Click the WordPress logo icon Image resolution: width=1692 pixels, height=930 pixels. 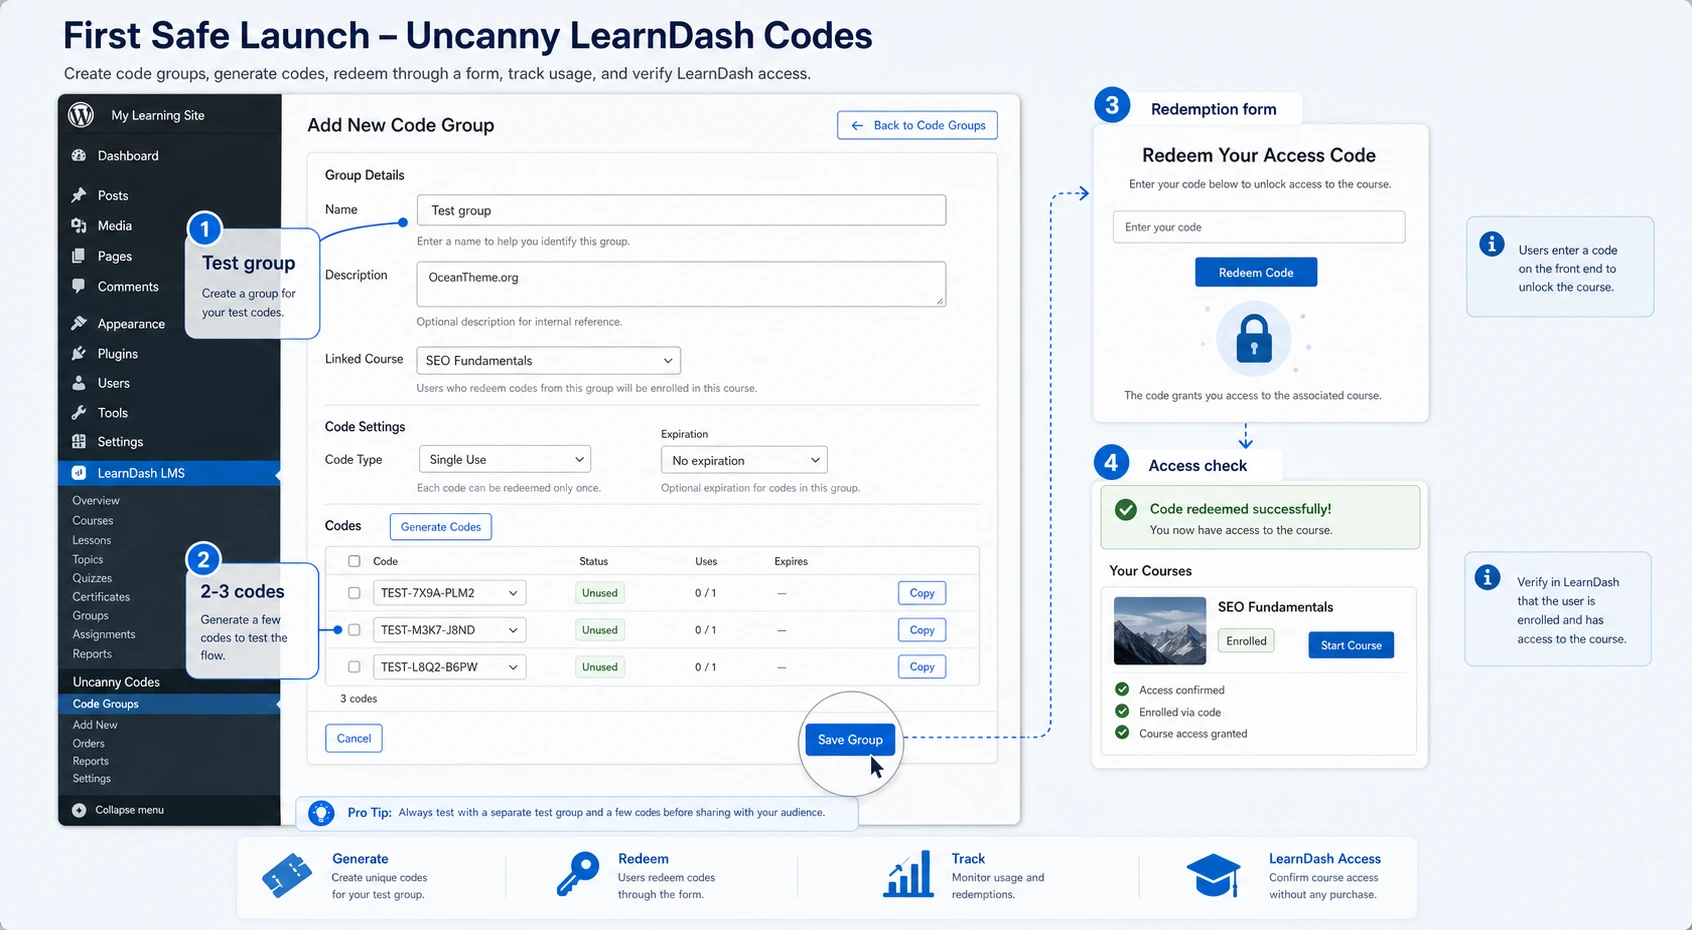pyautogui.click(x=81, y=115)
